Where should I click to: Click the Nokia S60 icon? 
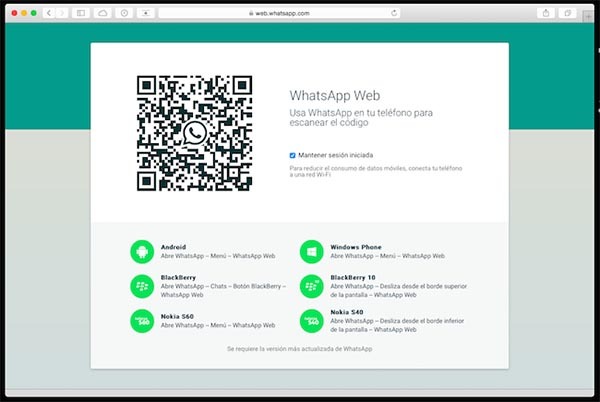point(142,321)
